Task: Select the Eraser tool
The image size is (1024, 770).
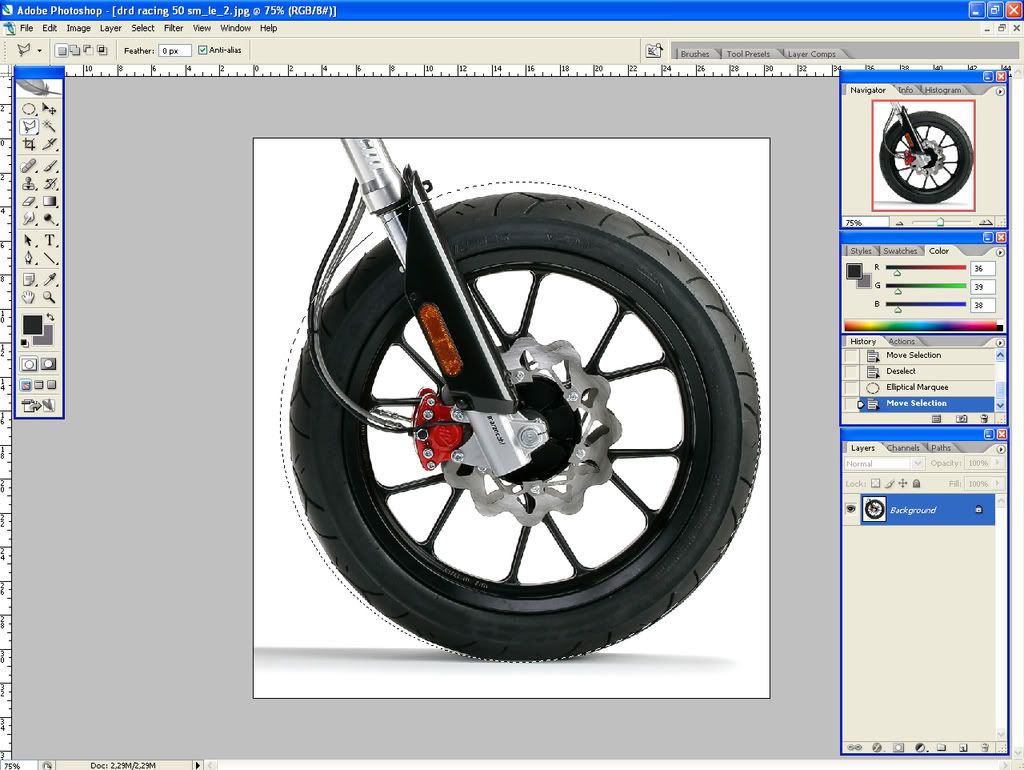Action: (29, 201)
